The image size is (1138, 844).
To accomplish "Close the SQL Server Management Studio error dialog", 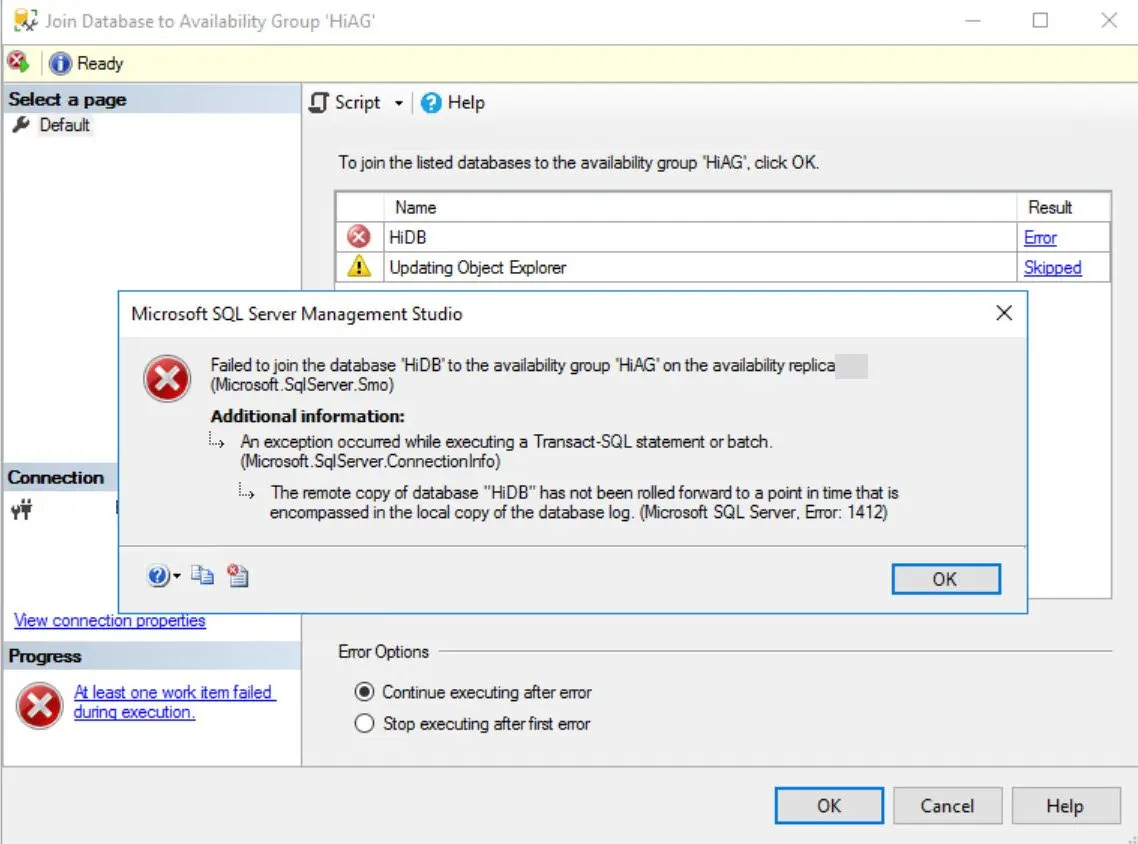I will point(1004,313).
